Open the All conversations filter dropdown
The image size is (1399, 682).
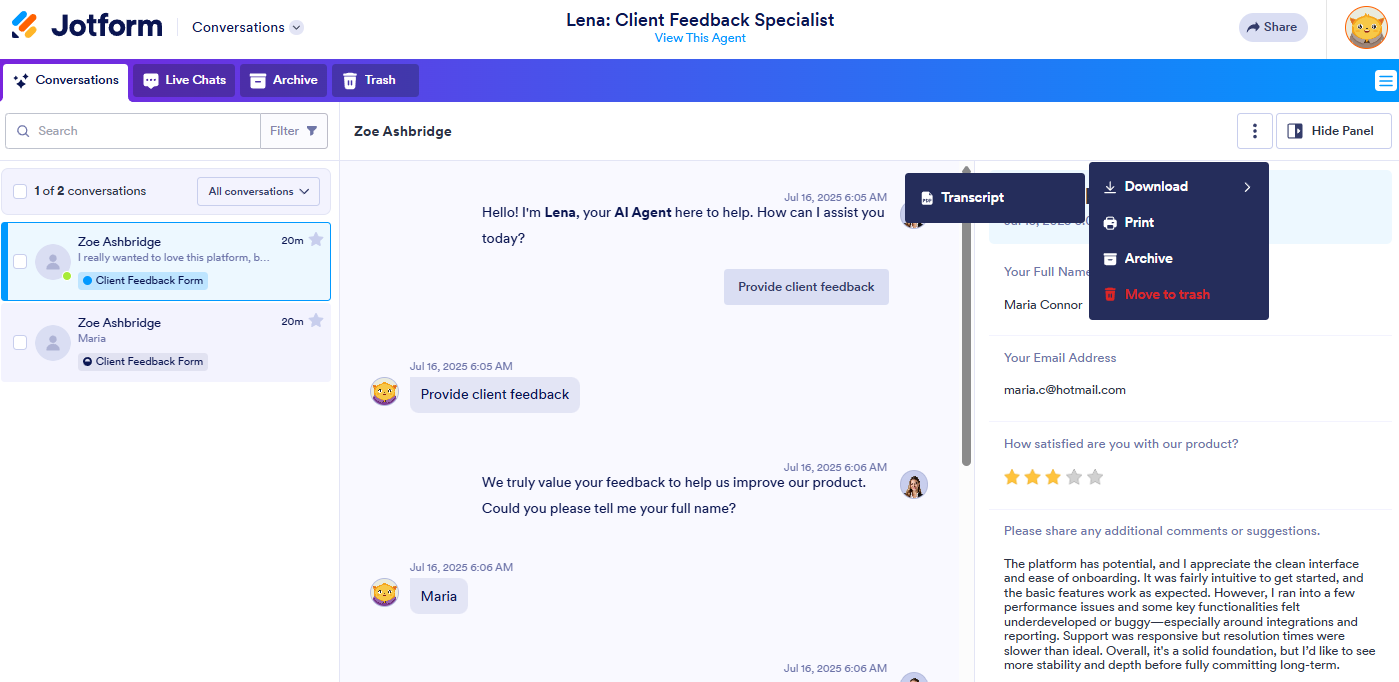point(258,191)
